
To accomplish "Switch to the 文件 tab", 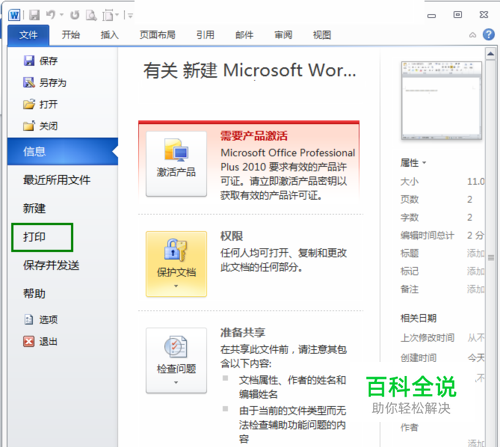I will [28, 35].
